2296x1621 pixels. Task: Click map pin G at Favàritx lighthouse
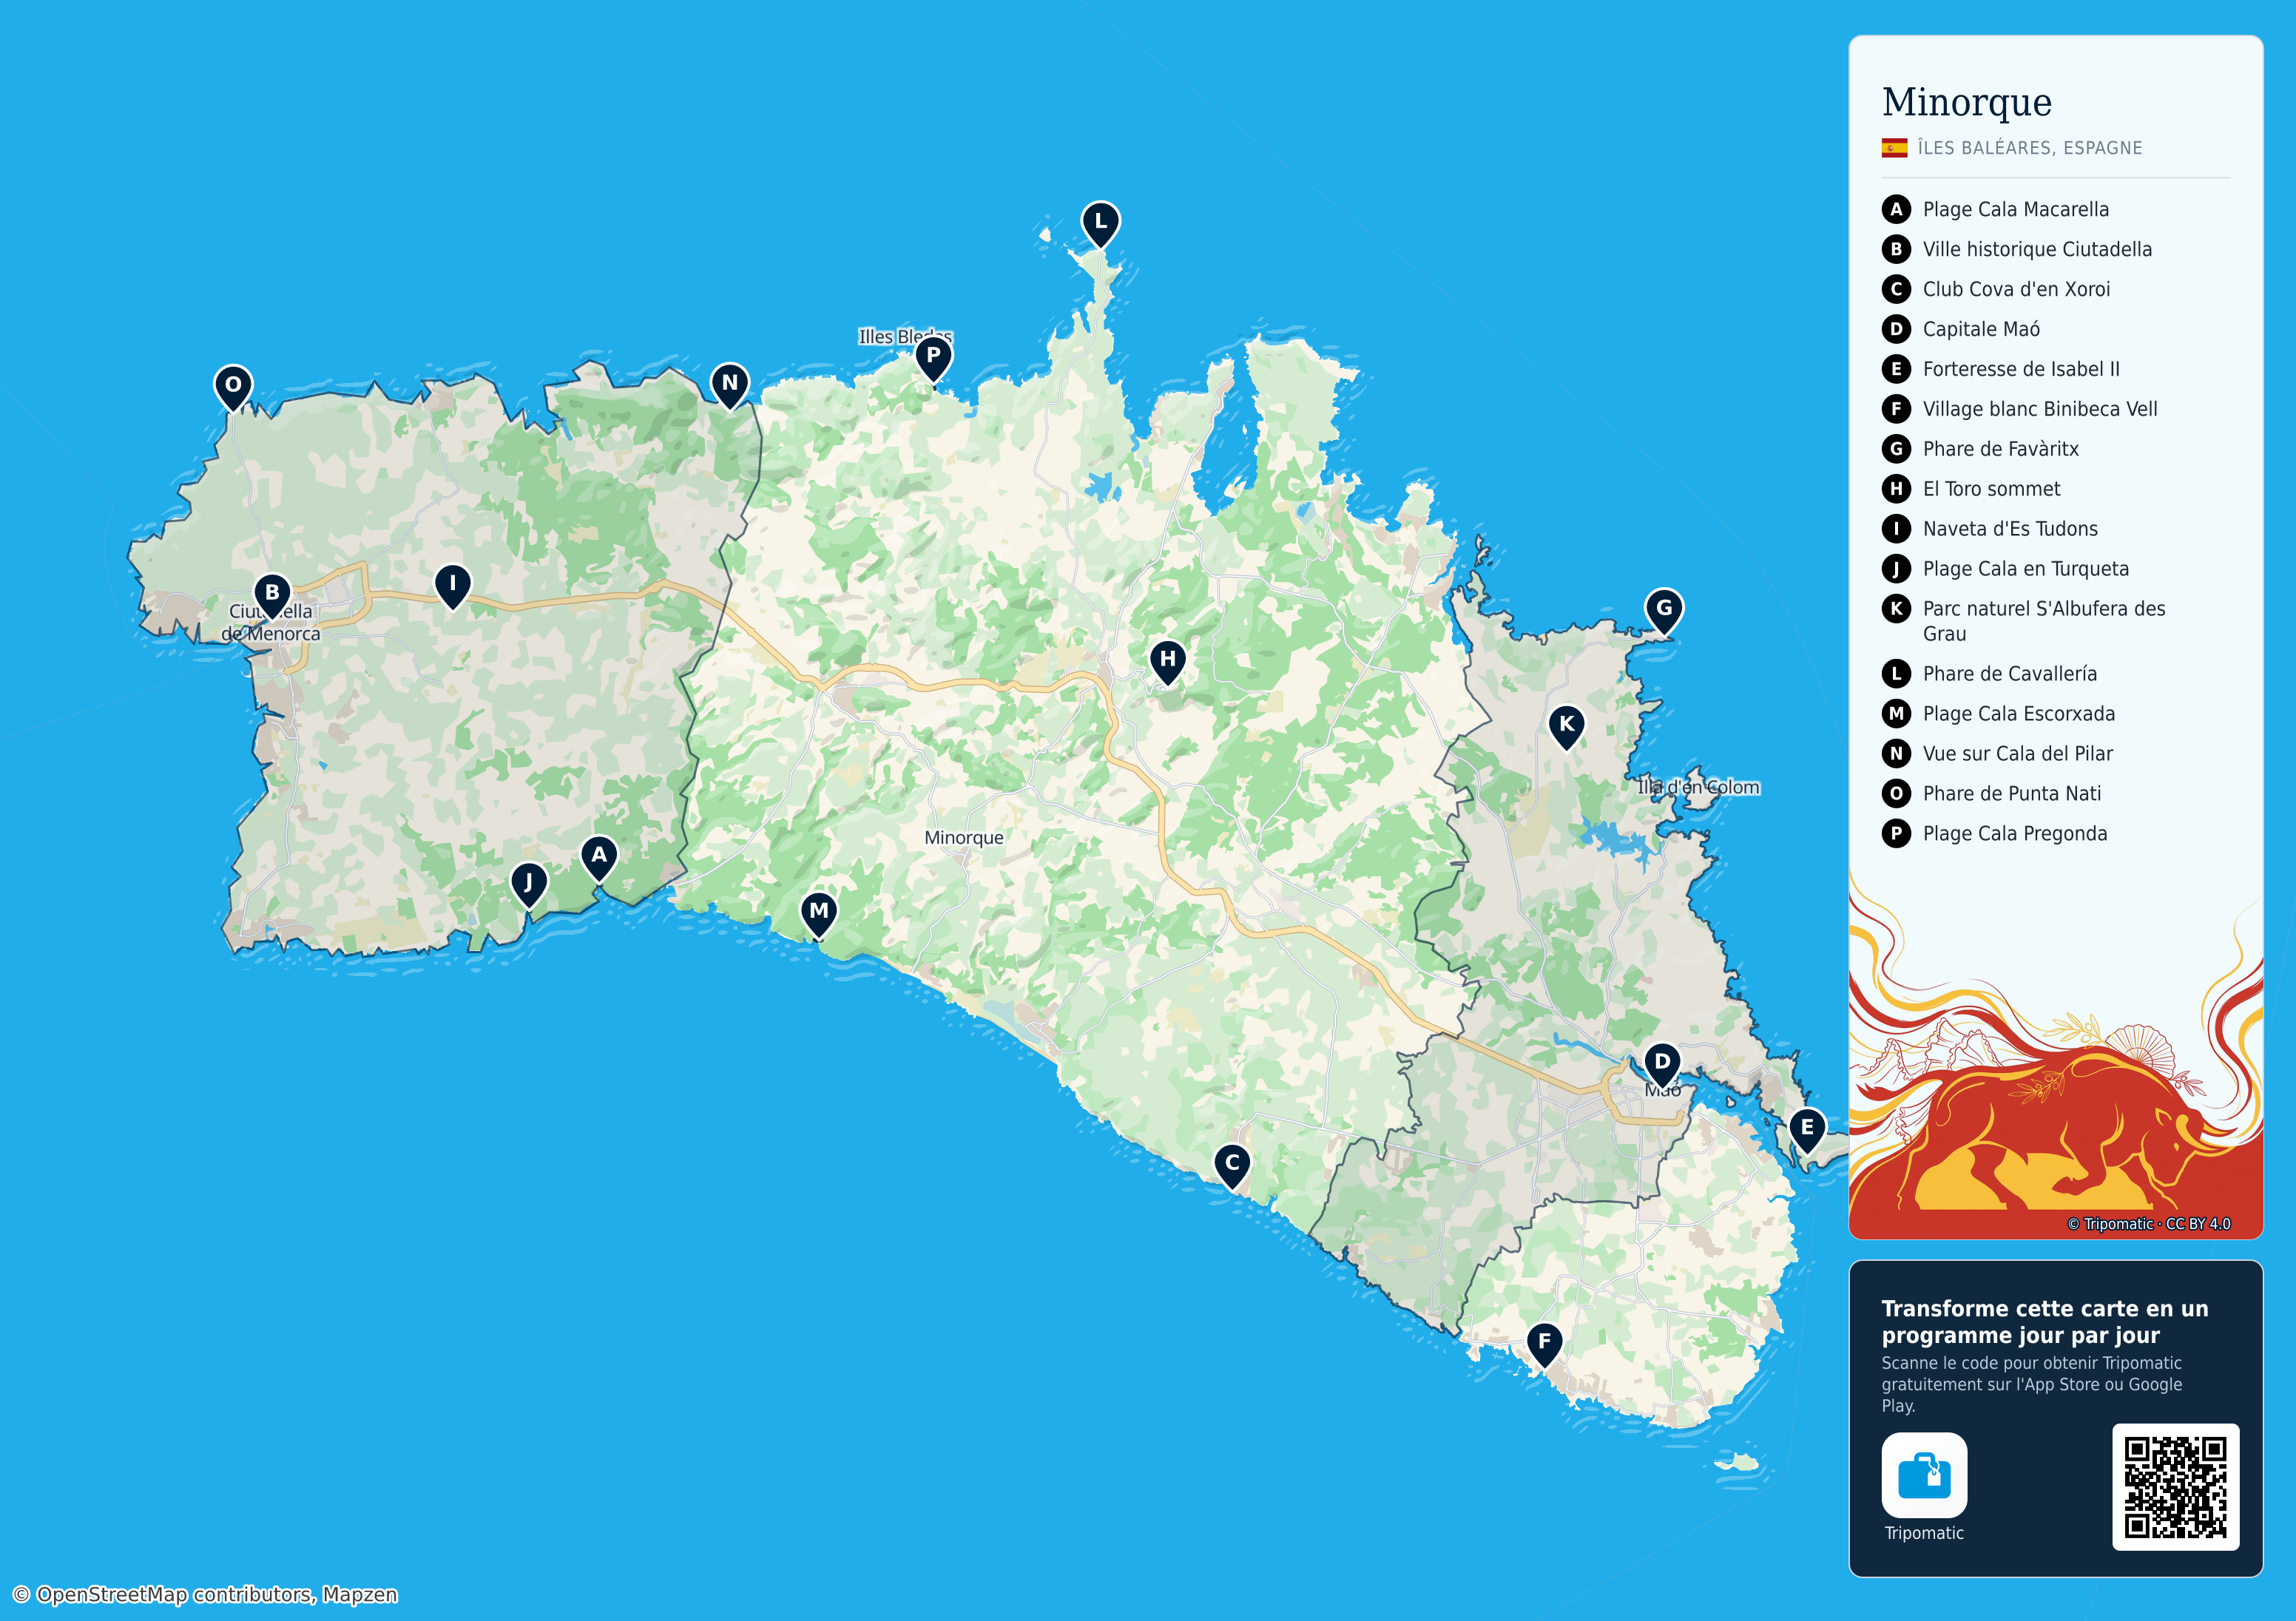click(x=1664, y=610)
